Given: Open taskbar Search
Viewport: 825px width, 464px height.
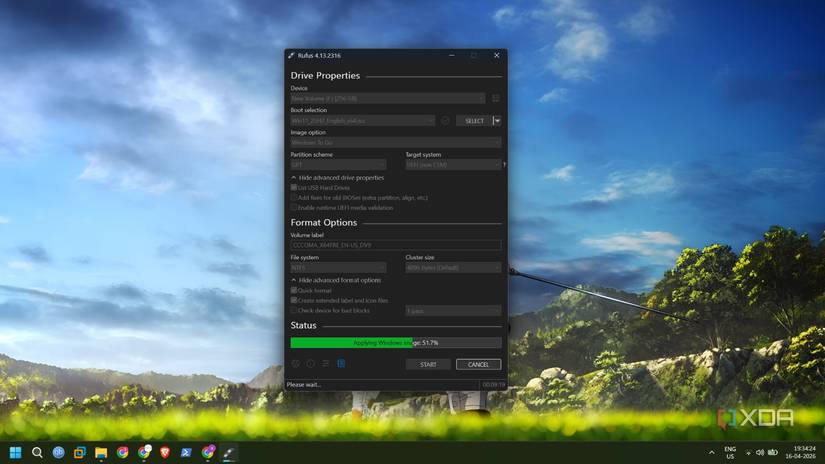Looking at the screenshot, I should coord(37,452).
